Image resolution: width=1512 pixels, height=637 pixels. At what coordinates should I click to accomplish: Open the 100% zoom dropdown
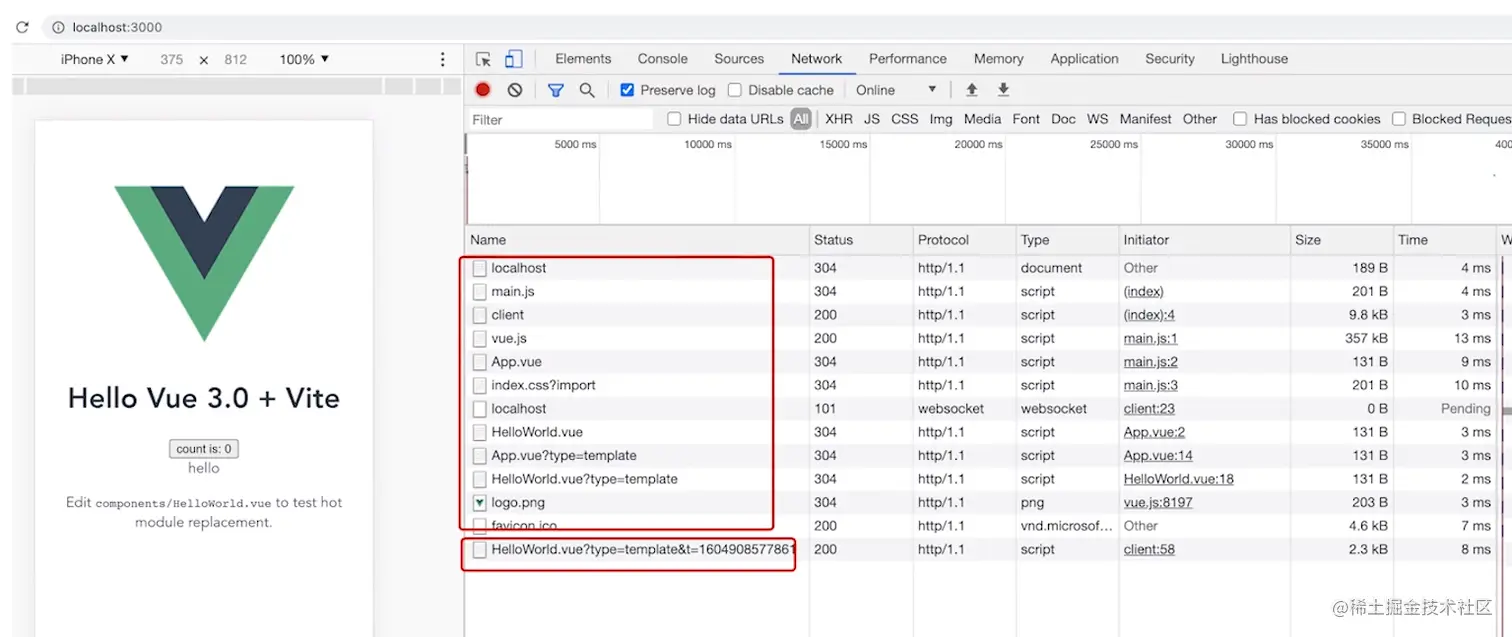[x=304, y=59]
